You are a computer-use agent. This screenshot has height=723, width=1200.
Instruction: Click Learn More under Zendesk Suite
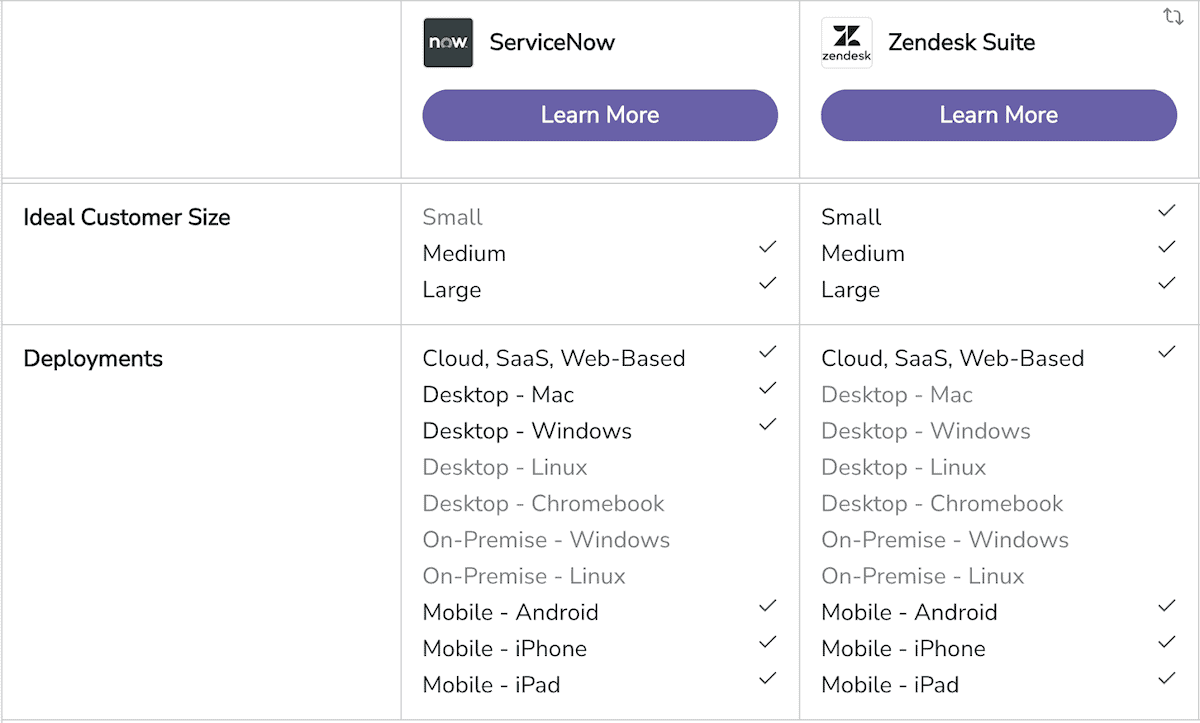998,115
